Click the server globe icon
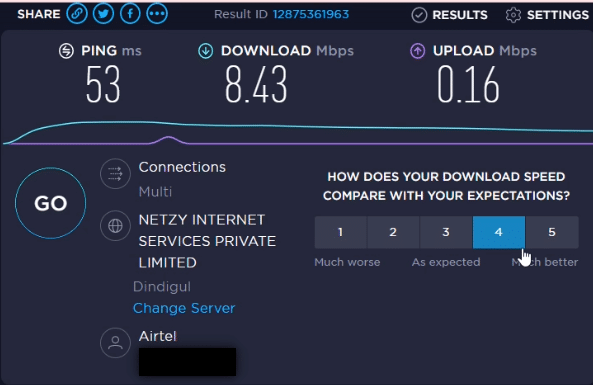The width and height of the screenshot is (593, 385). (115, 226)
